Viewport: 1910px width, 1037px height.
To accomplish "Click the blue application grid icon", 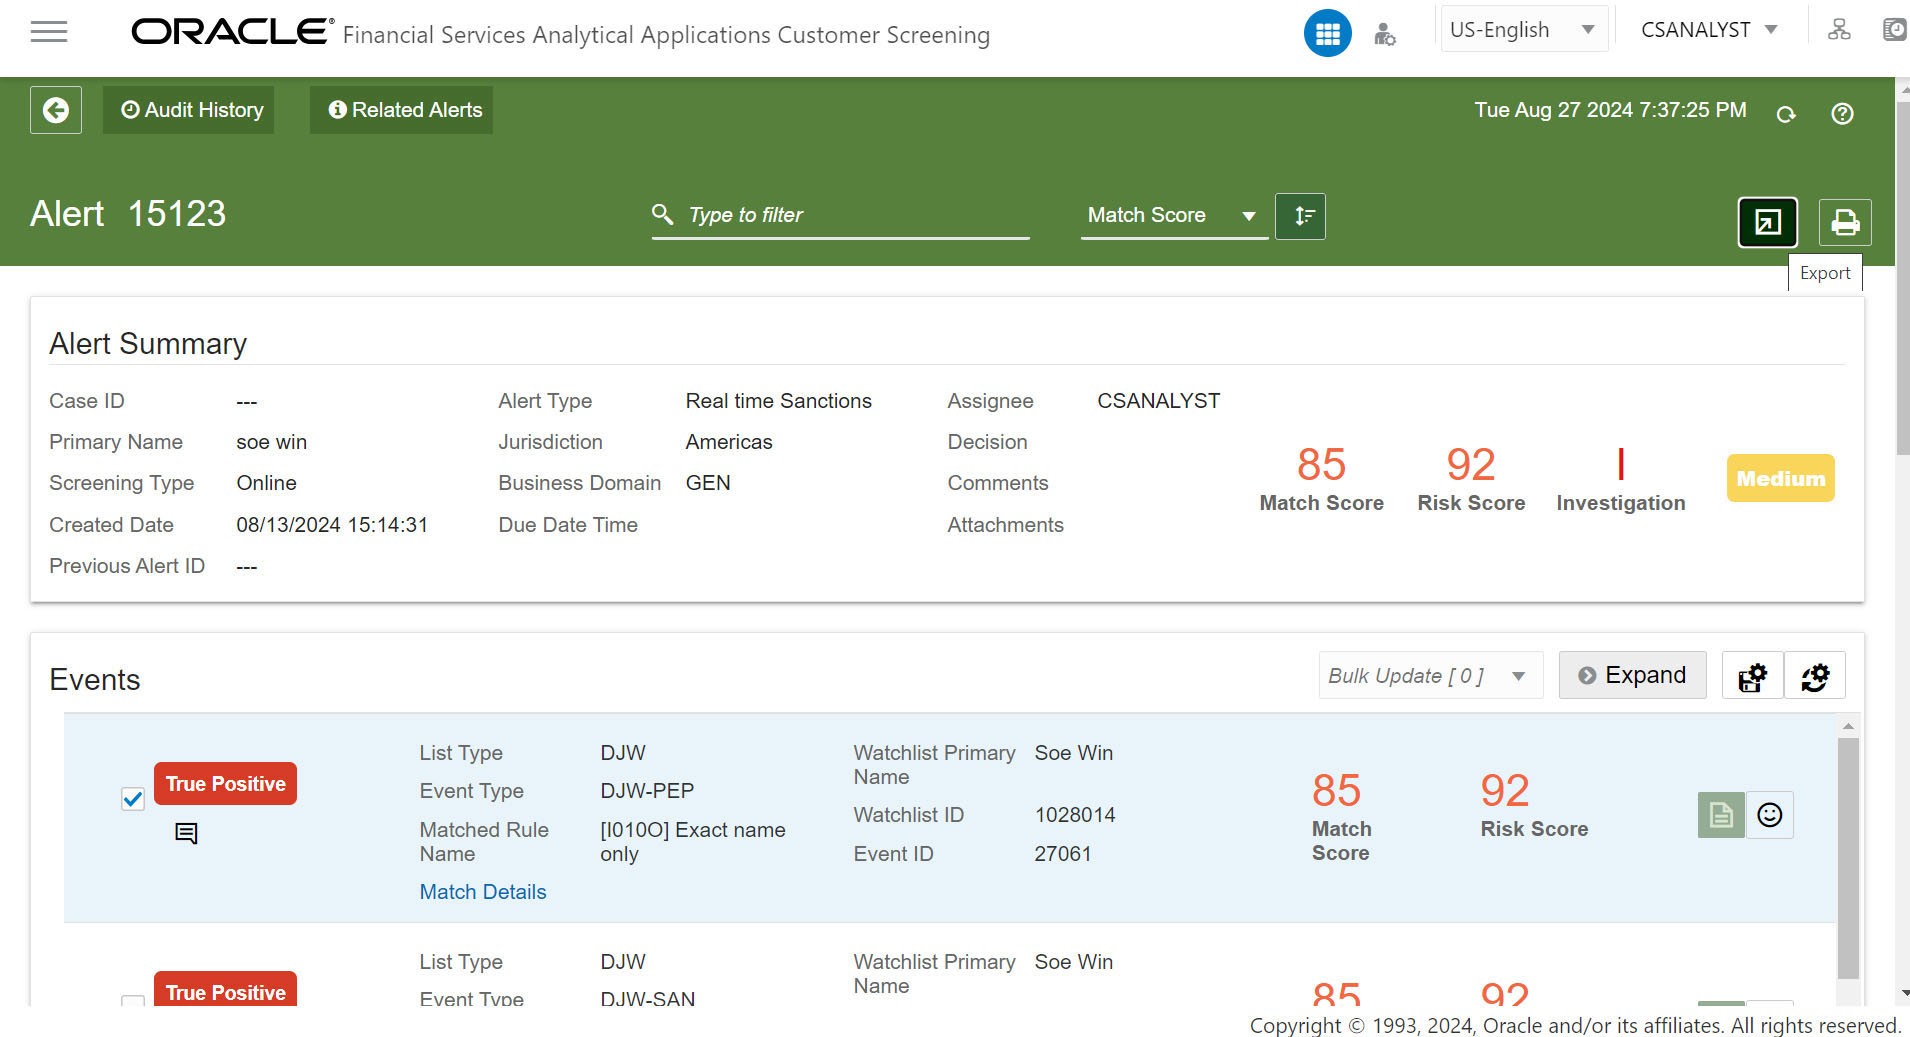I will coord(1327,34).
